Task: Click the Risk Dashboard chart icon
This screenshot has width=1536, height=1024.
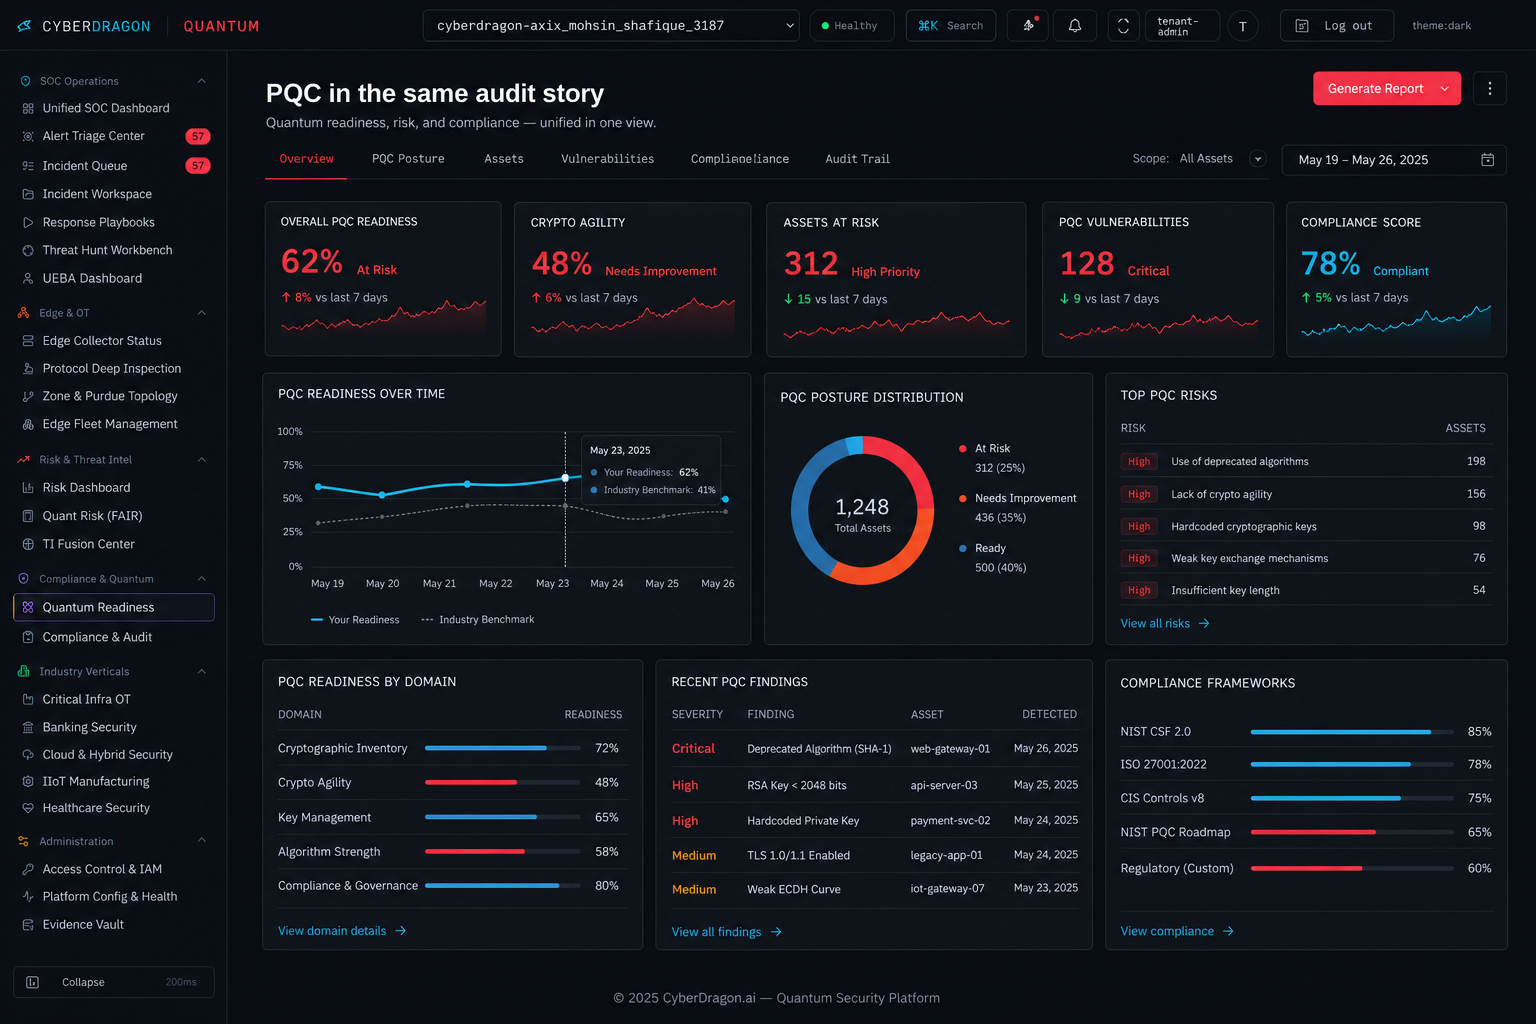Action: 28,488
